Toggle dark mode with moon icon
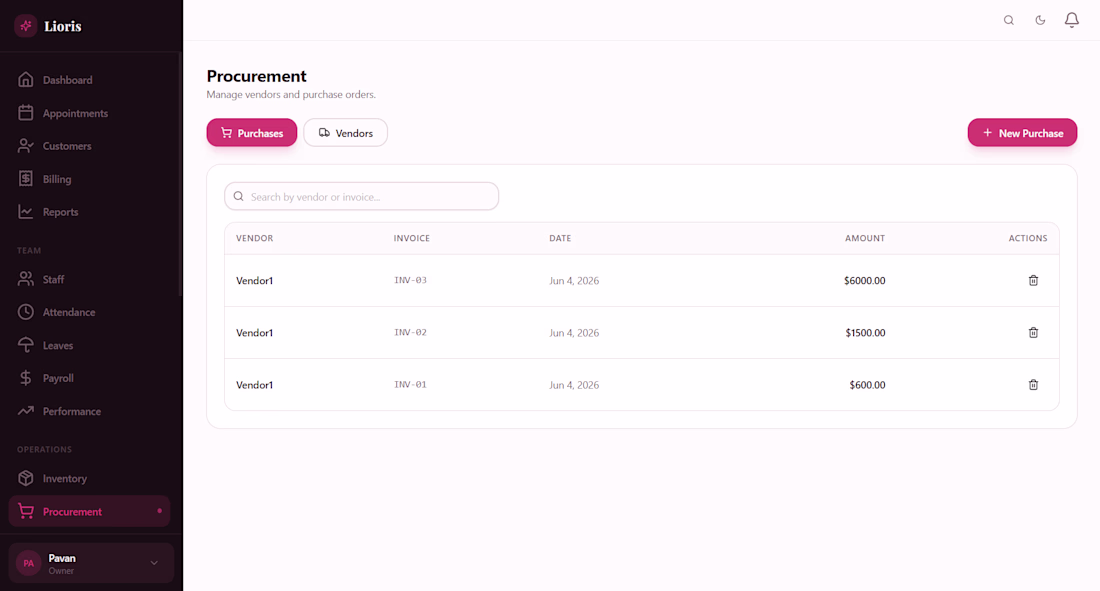Viewport: 1100px width, 591px height. 1040,20
